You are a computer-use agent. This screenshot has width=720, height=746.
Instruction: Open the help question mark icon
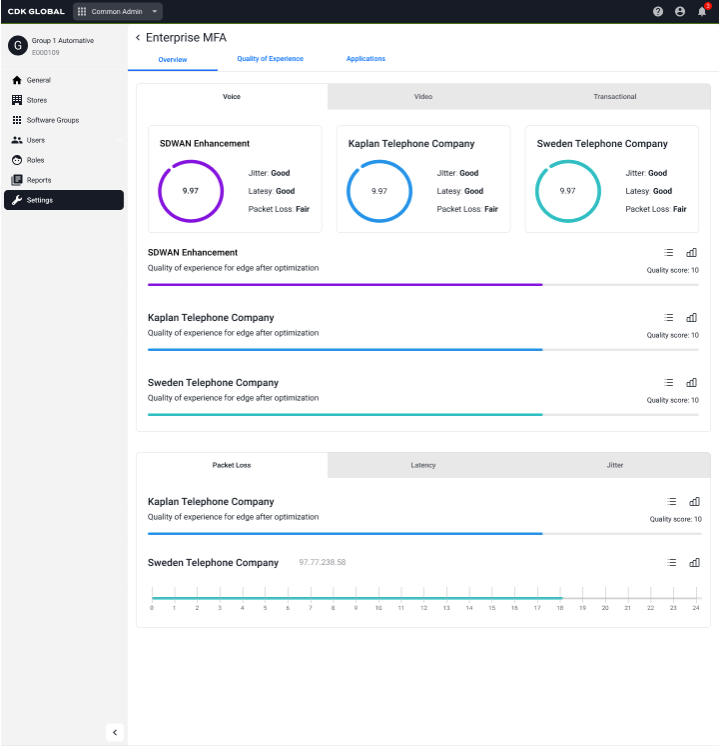point(658,11)
